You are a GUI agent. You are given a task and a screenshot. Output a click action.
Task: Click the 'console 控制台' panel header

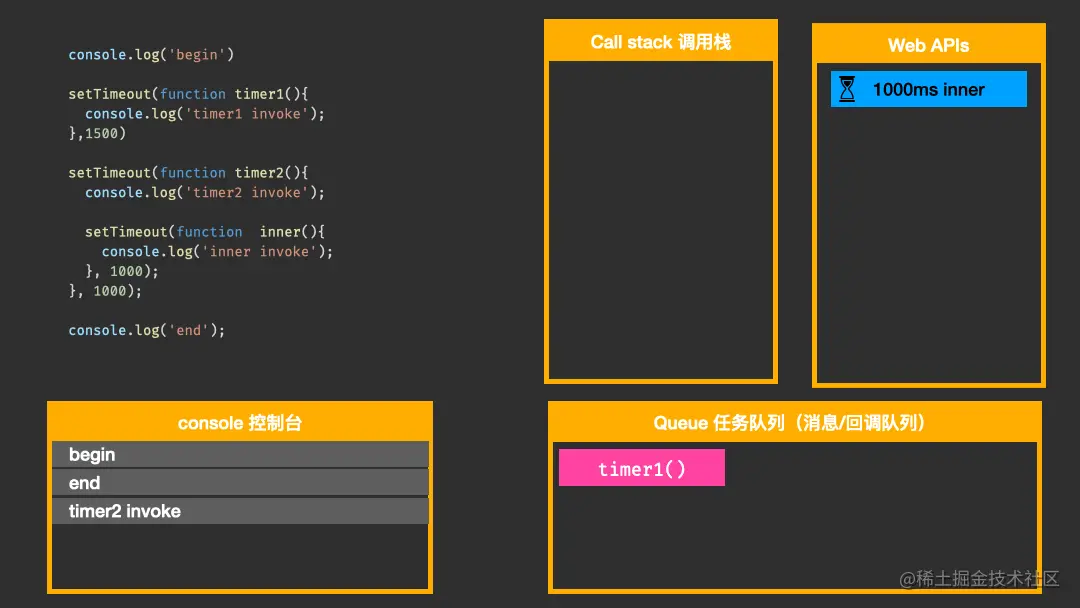240,422
